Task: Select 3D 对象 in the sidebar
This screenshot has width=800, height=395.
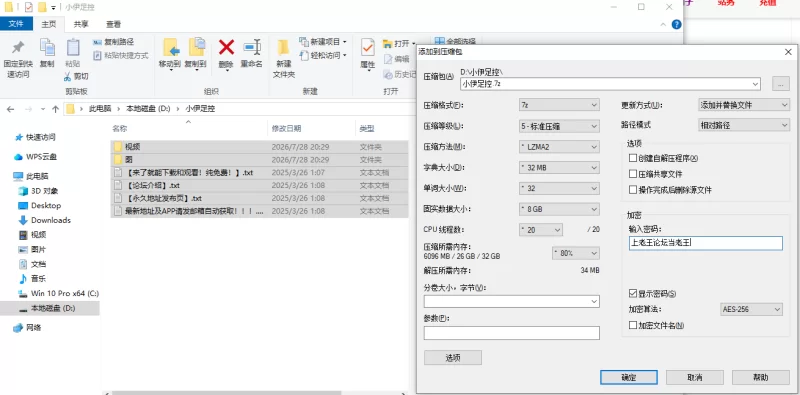Action: (38, 191)
